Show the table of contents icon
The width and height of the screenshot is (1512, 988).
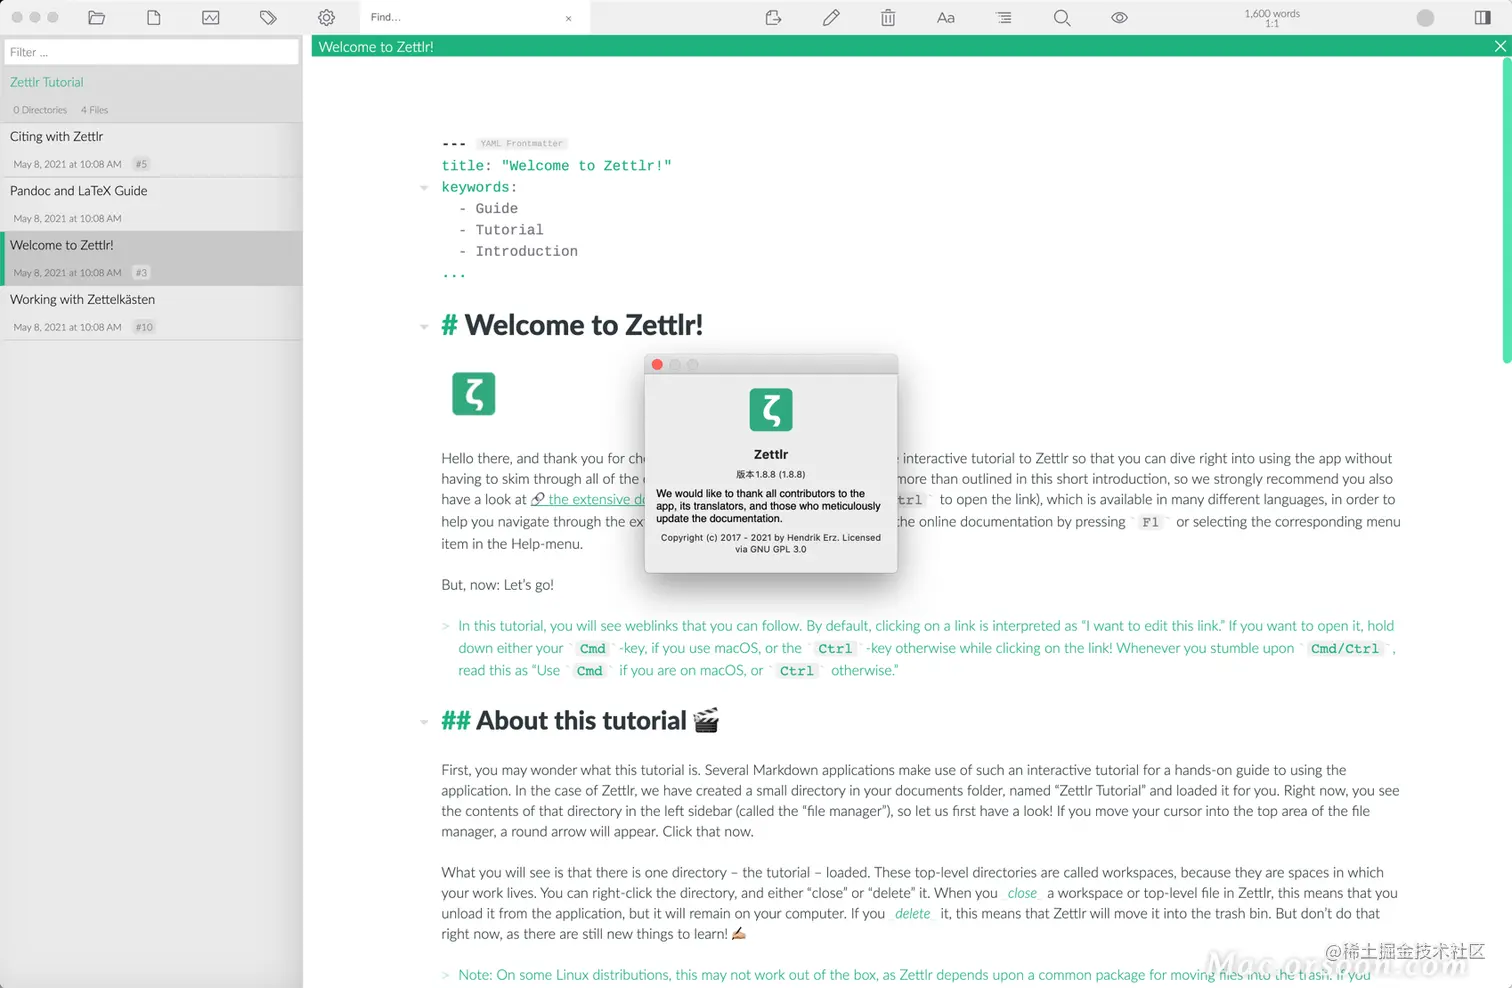(x=1004, y=17)
